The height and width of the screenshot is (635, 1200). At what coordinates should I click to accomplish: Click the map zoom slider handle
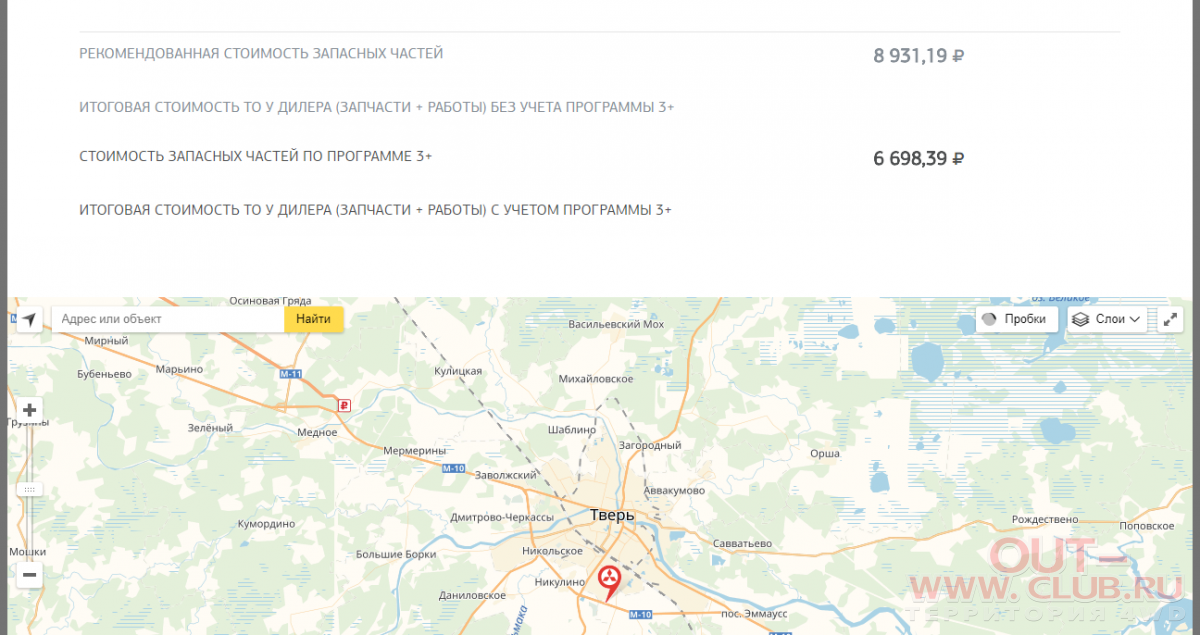[30, 489]
